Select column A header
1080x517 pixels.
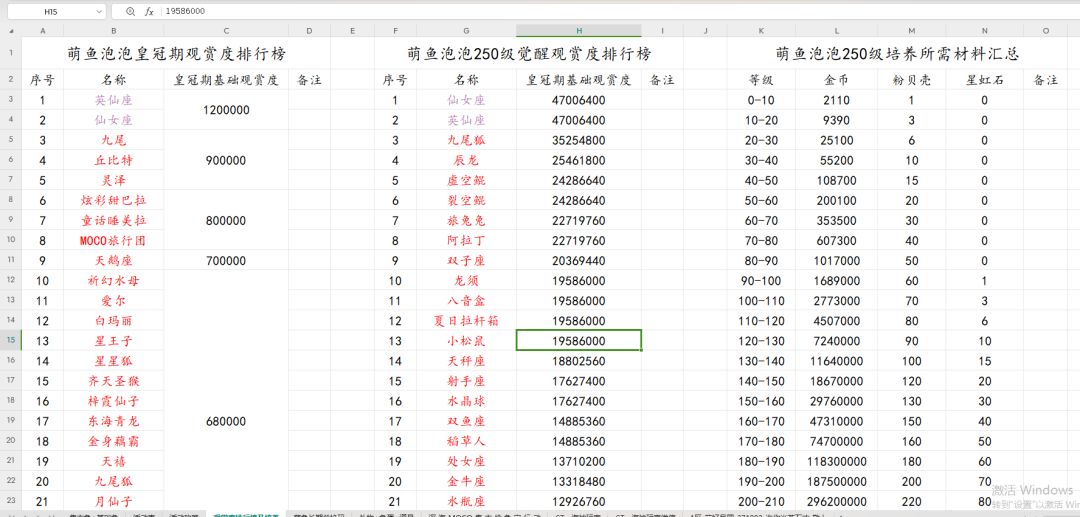pyautogui.click(x=43, y=31)
